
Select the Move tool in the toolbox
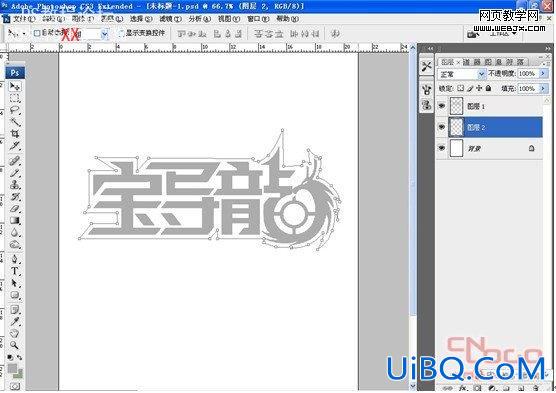(15, 86)
